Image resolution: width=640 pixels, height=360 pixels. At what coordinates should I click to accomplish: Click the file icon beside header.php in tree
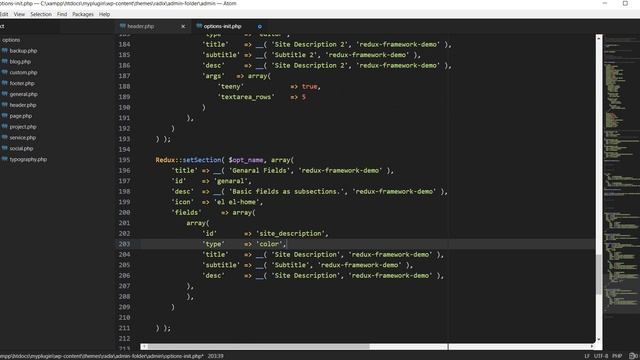[x=4, y=105]
